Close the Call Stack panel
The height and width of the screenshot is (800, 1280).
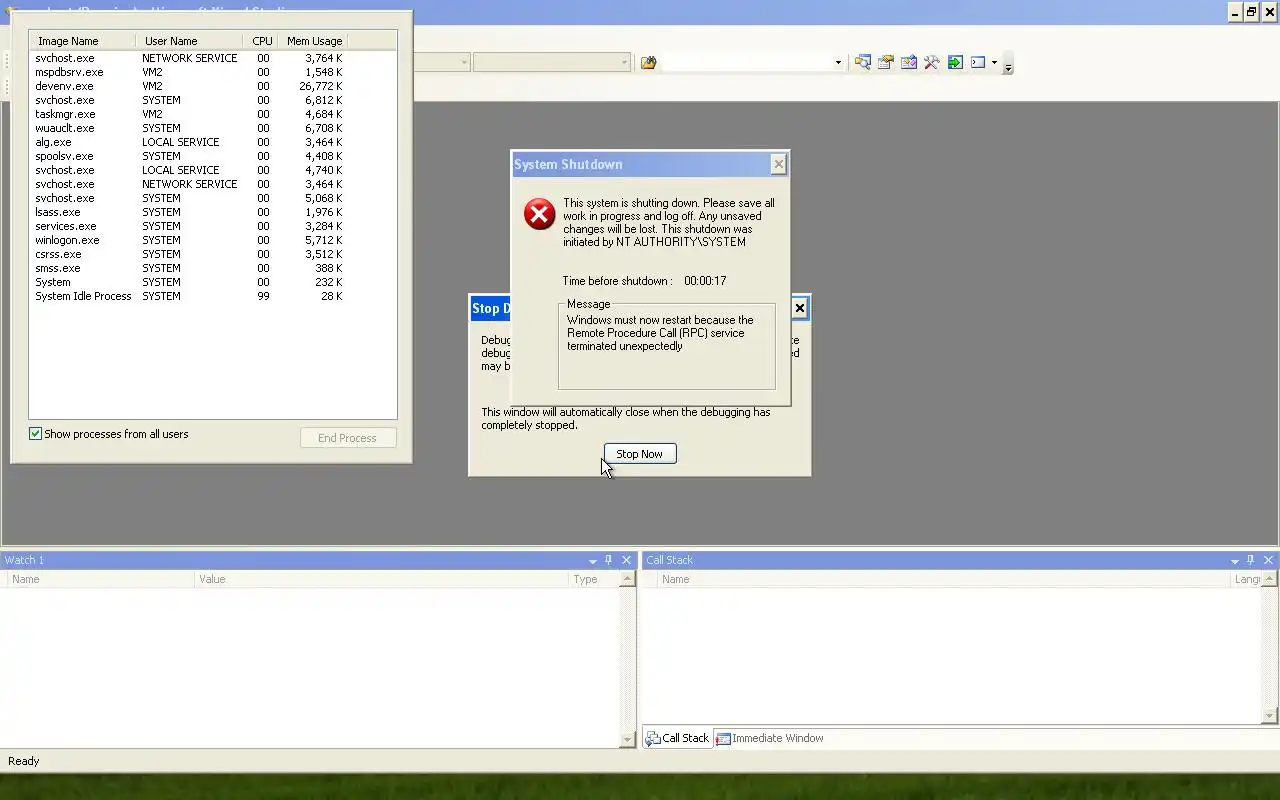point(1269,560)
